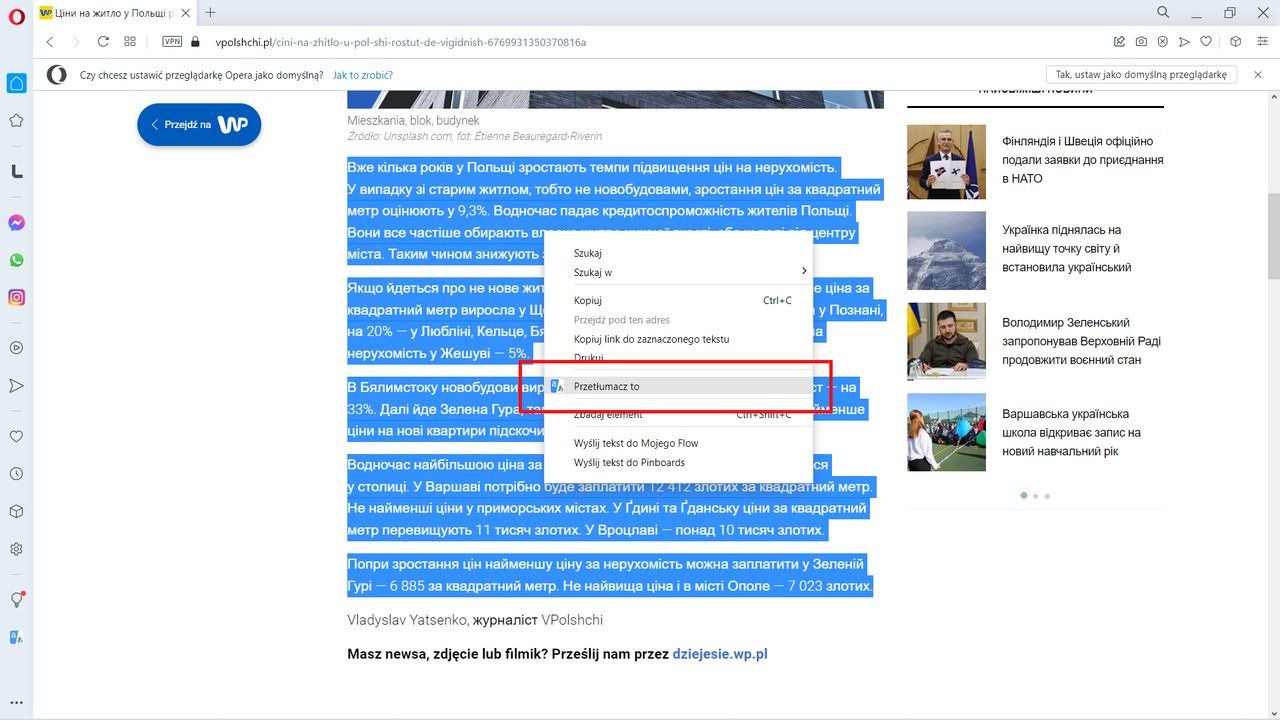Choose 'Drukuj' from context menu
Image resolution: width=1280 pixels, height=720 pixels.
676,357
